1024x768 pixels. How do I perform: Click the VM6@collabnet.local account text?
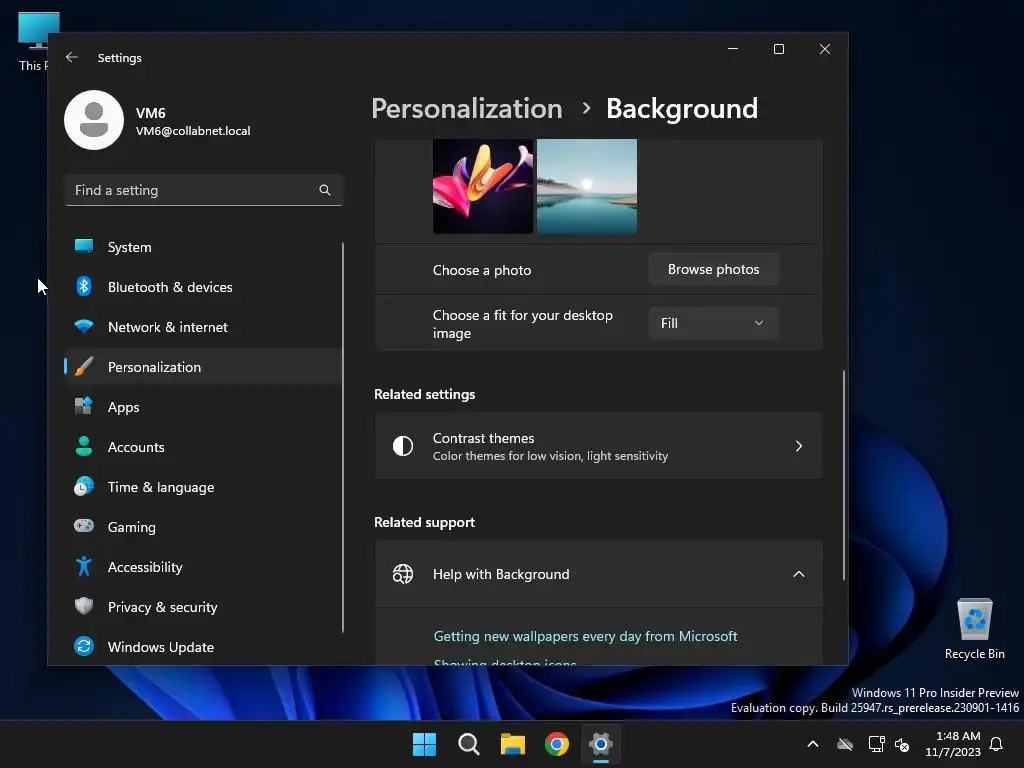[x=193, y=131]
